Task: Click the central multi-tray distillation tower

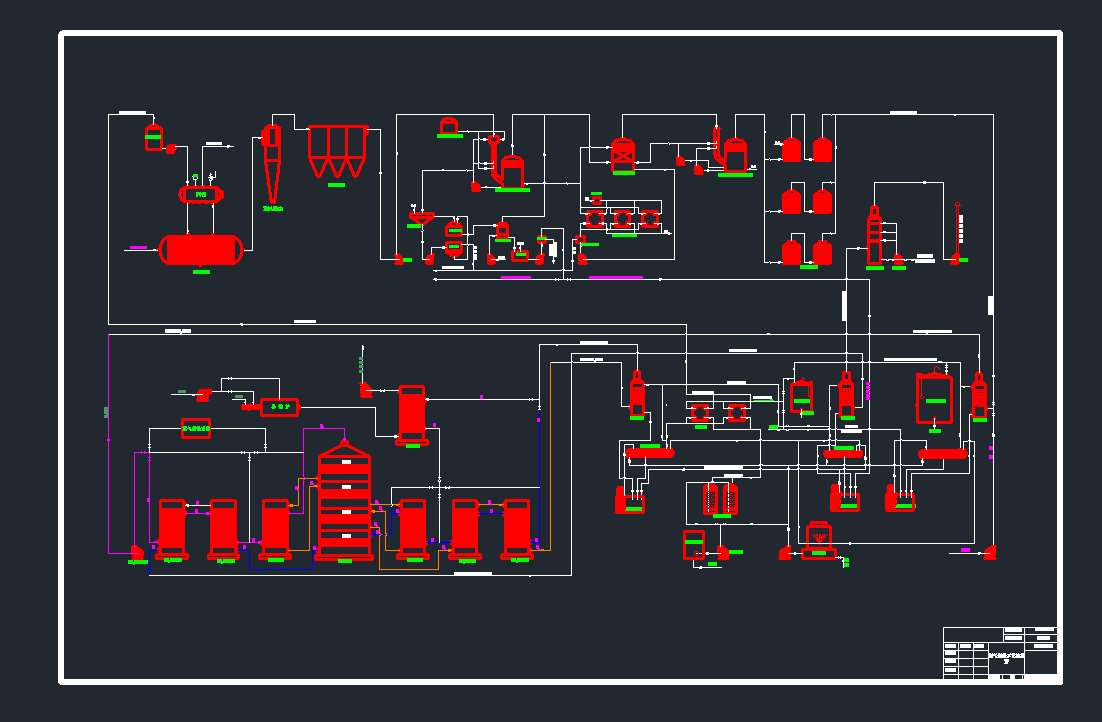Action: tap(344, 503)
